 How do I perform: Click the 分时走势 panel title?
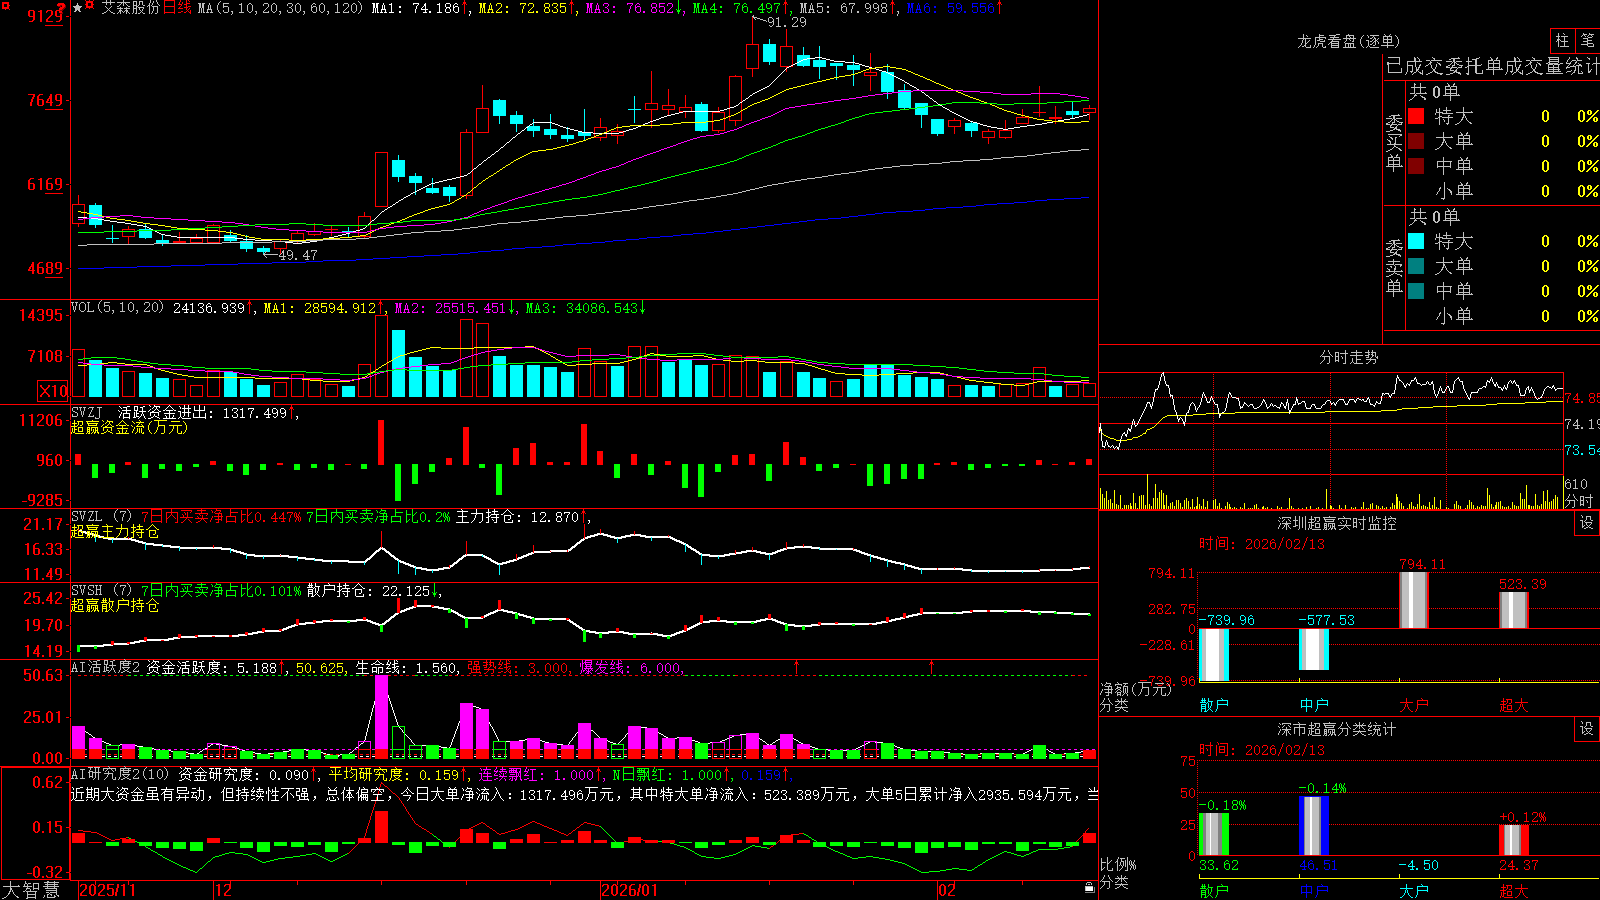coord(1348,357)
